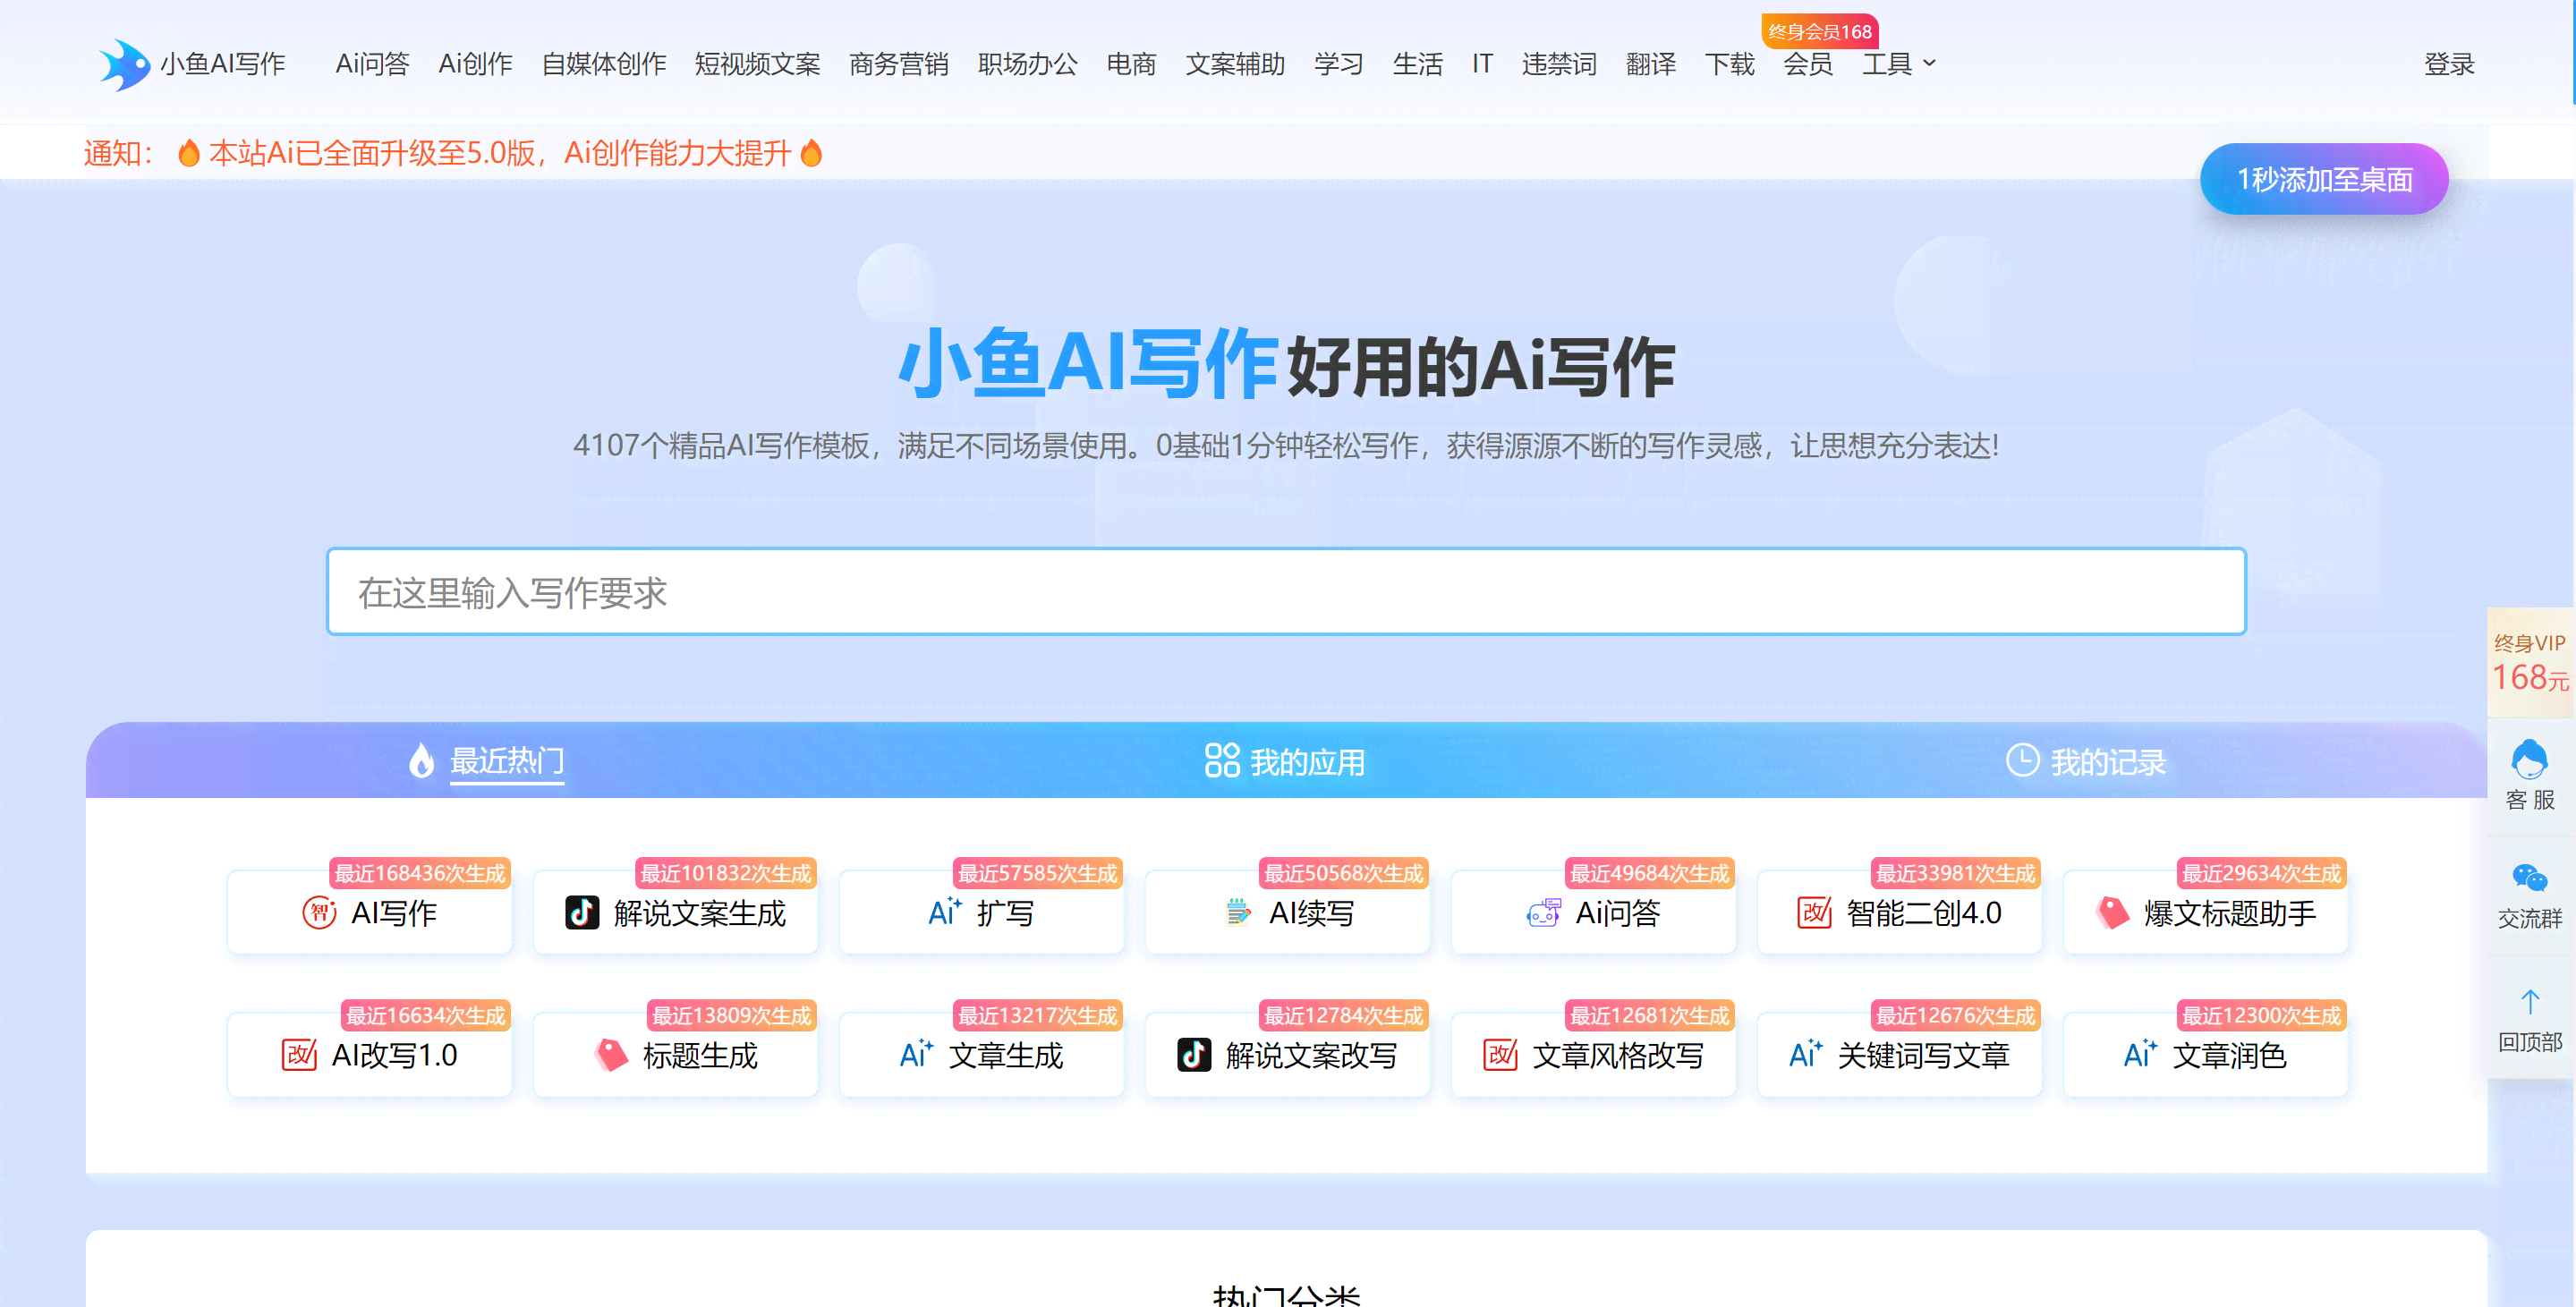The height and width of the screenshot is (1307, 2576).
Task: Click the Ai sparkle icon on 扩写
Action: 944,912
